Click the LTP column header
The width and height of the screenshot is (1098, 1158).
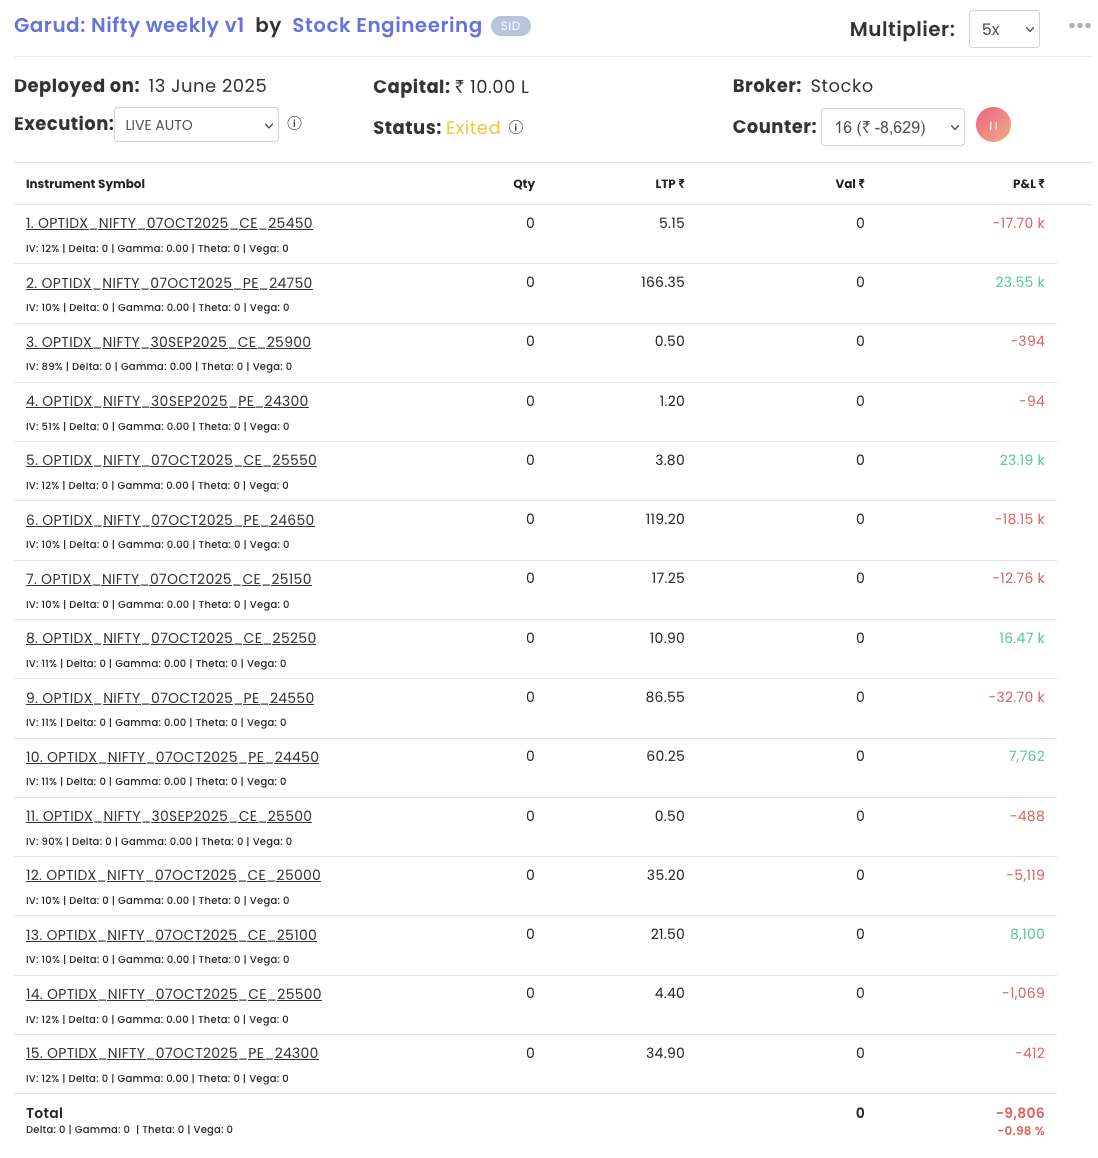coord(669,184)
